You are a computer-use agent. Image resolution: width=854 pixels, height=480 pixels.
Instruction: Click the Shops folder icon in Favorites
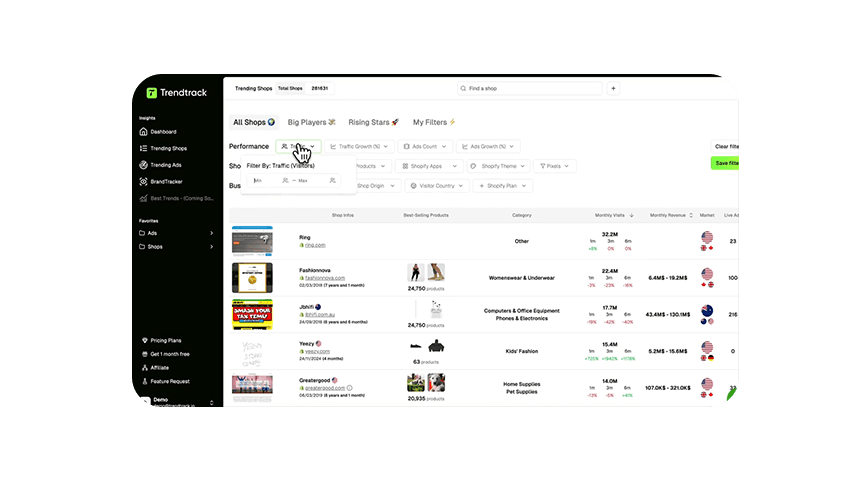coord(142,246)
